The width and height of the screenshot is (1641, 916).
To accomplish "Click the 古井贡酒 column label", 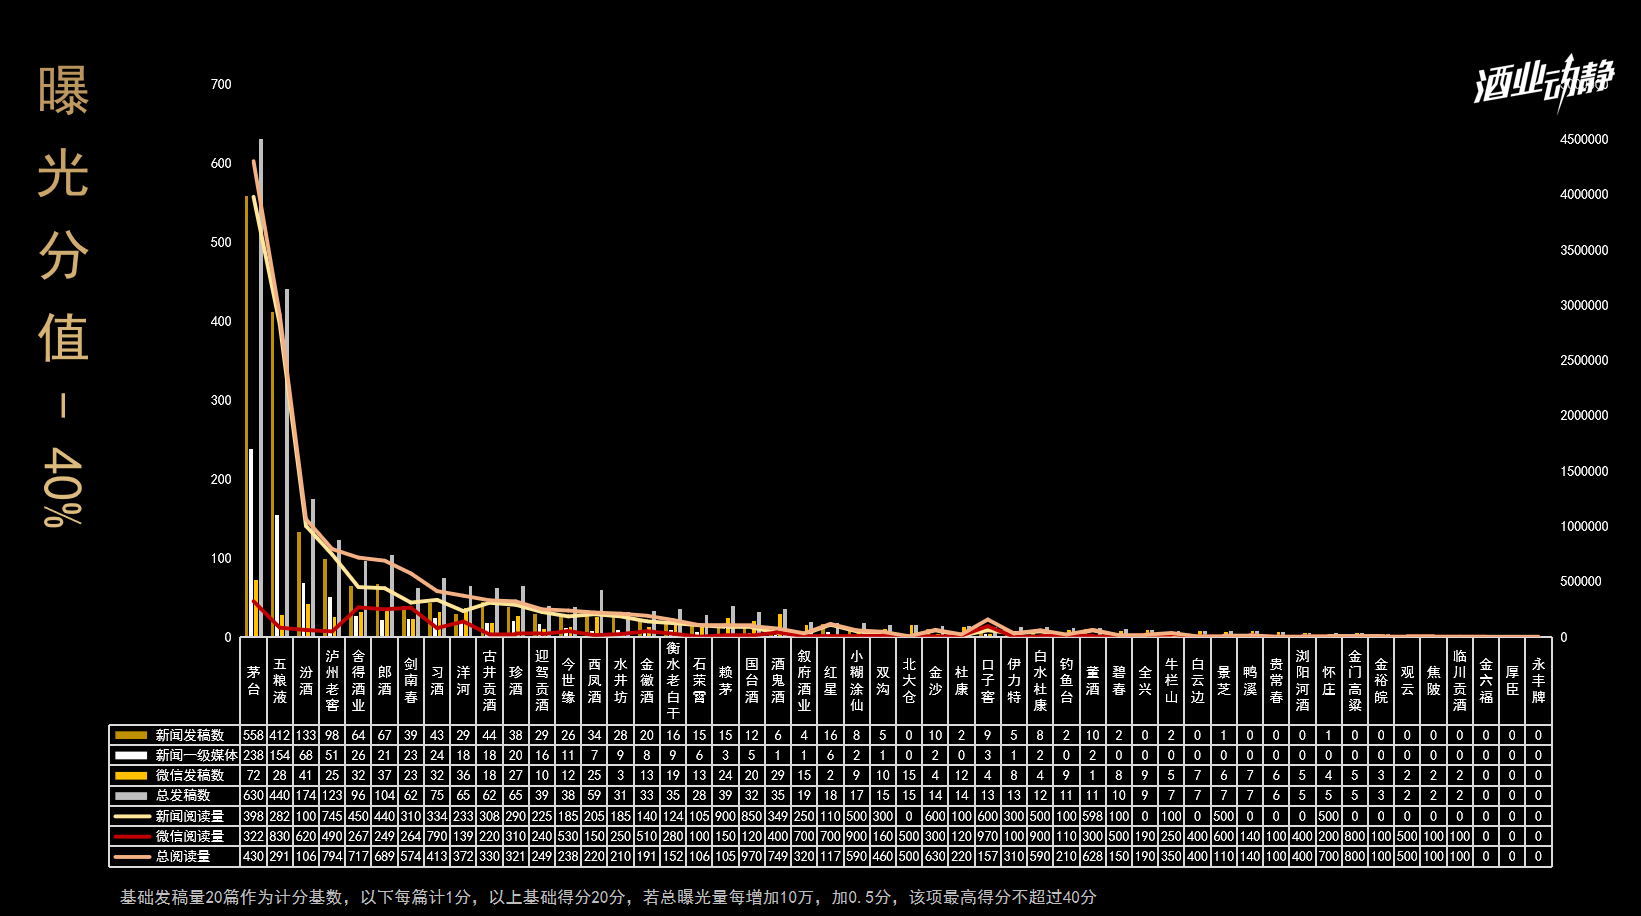I will click(489, 681).
